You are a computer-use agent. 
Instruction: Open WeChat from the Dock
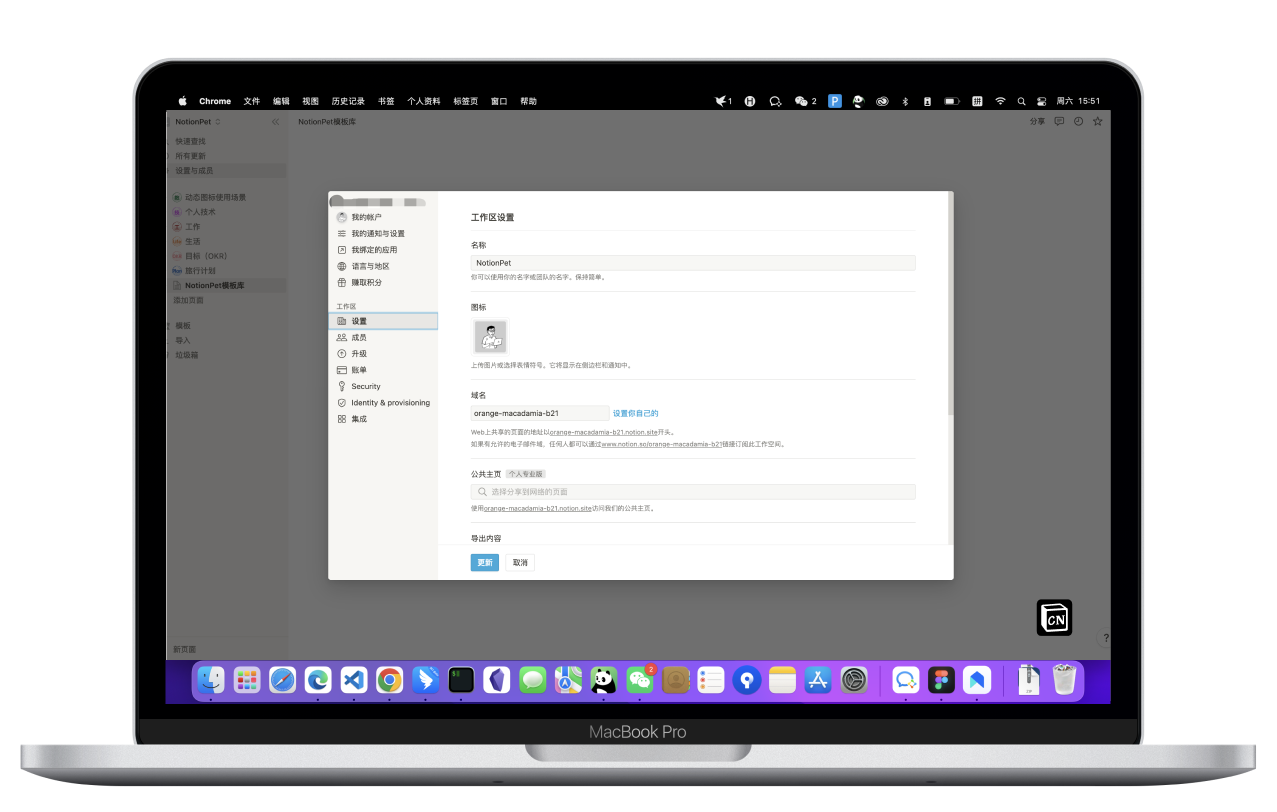click(x=640, y=681)
